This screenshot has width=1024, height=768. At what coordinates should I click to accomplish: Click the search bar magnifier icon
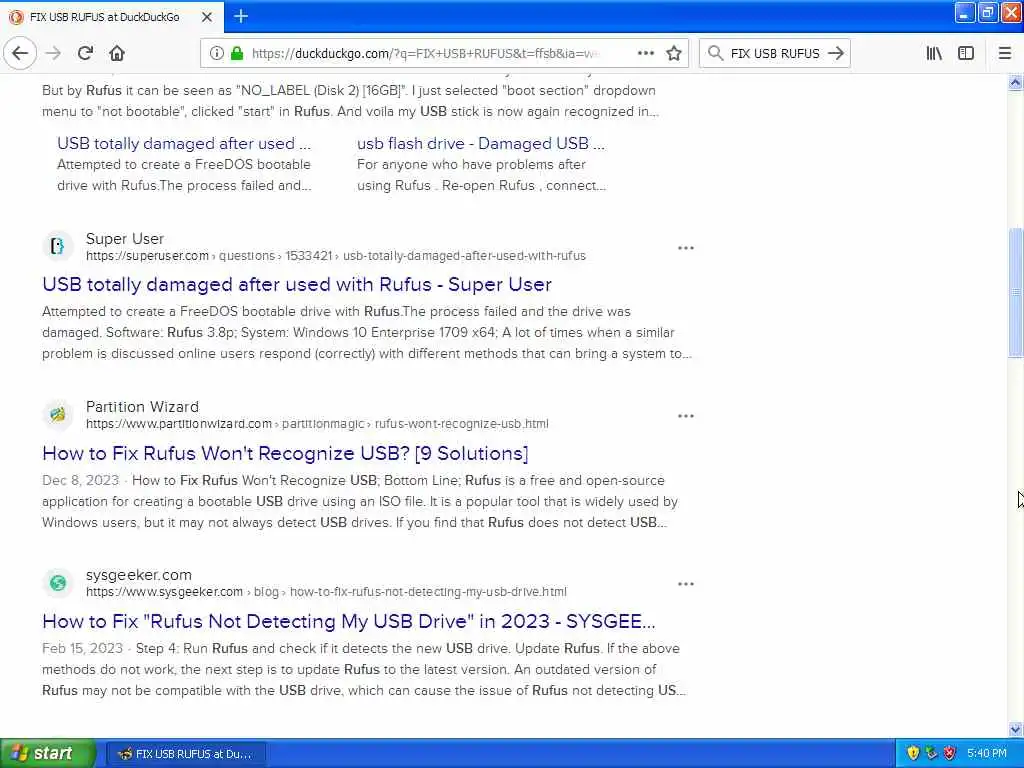tap(715, 53)
